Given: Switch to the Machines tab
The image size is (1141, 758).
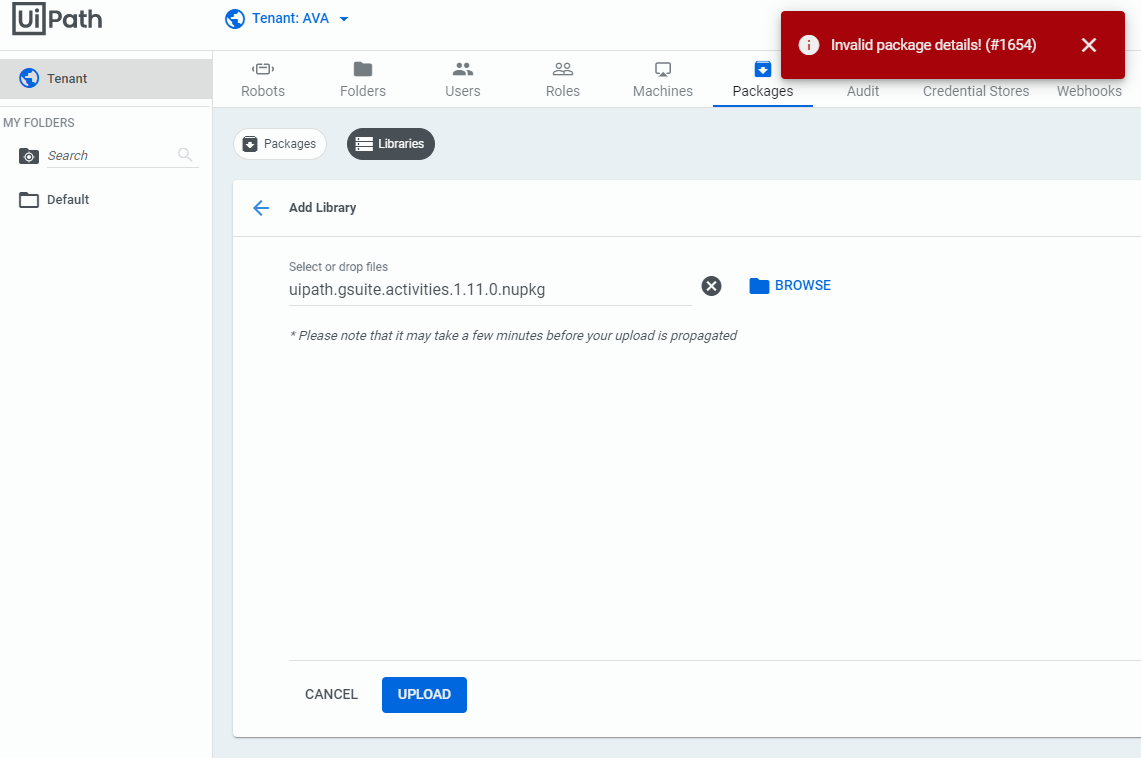Looking at the screenshot, I should (x=662, y=80).
